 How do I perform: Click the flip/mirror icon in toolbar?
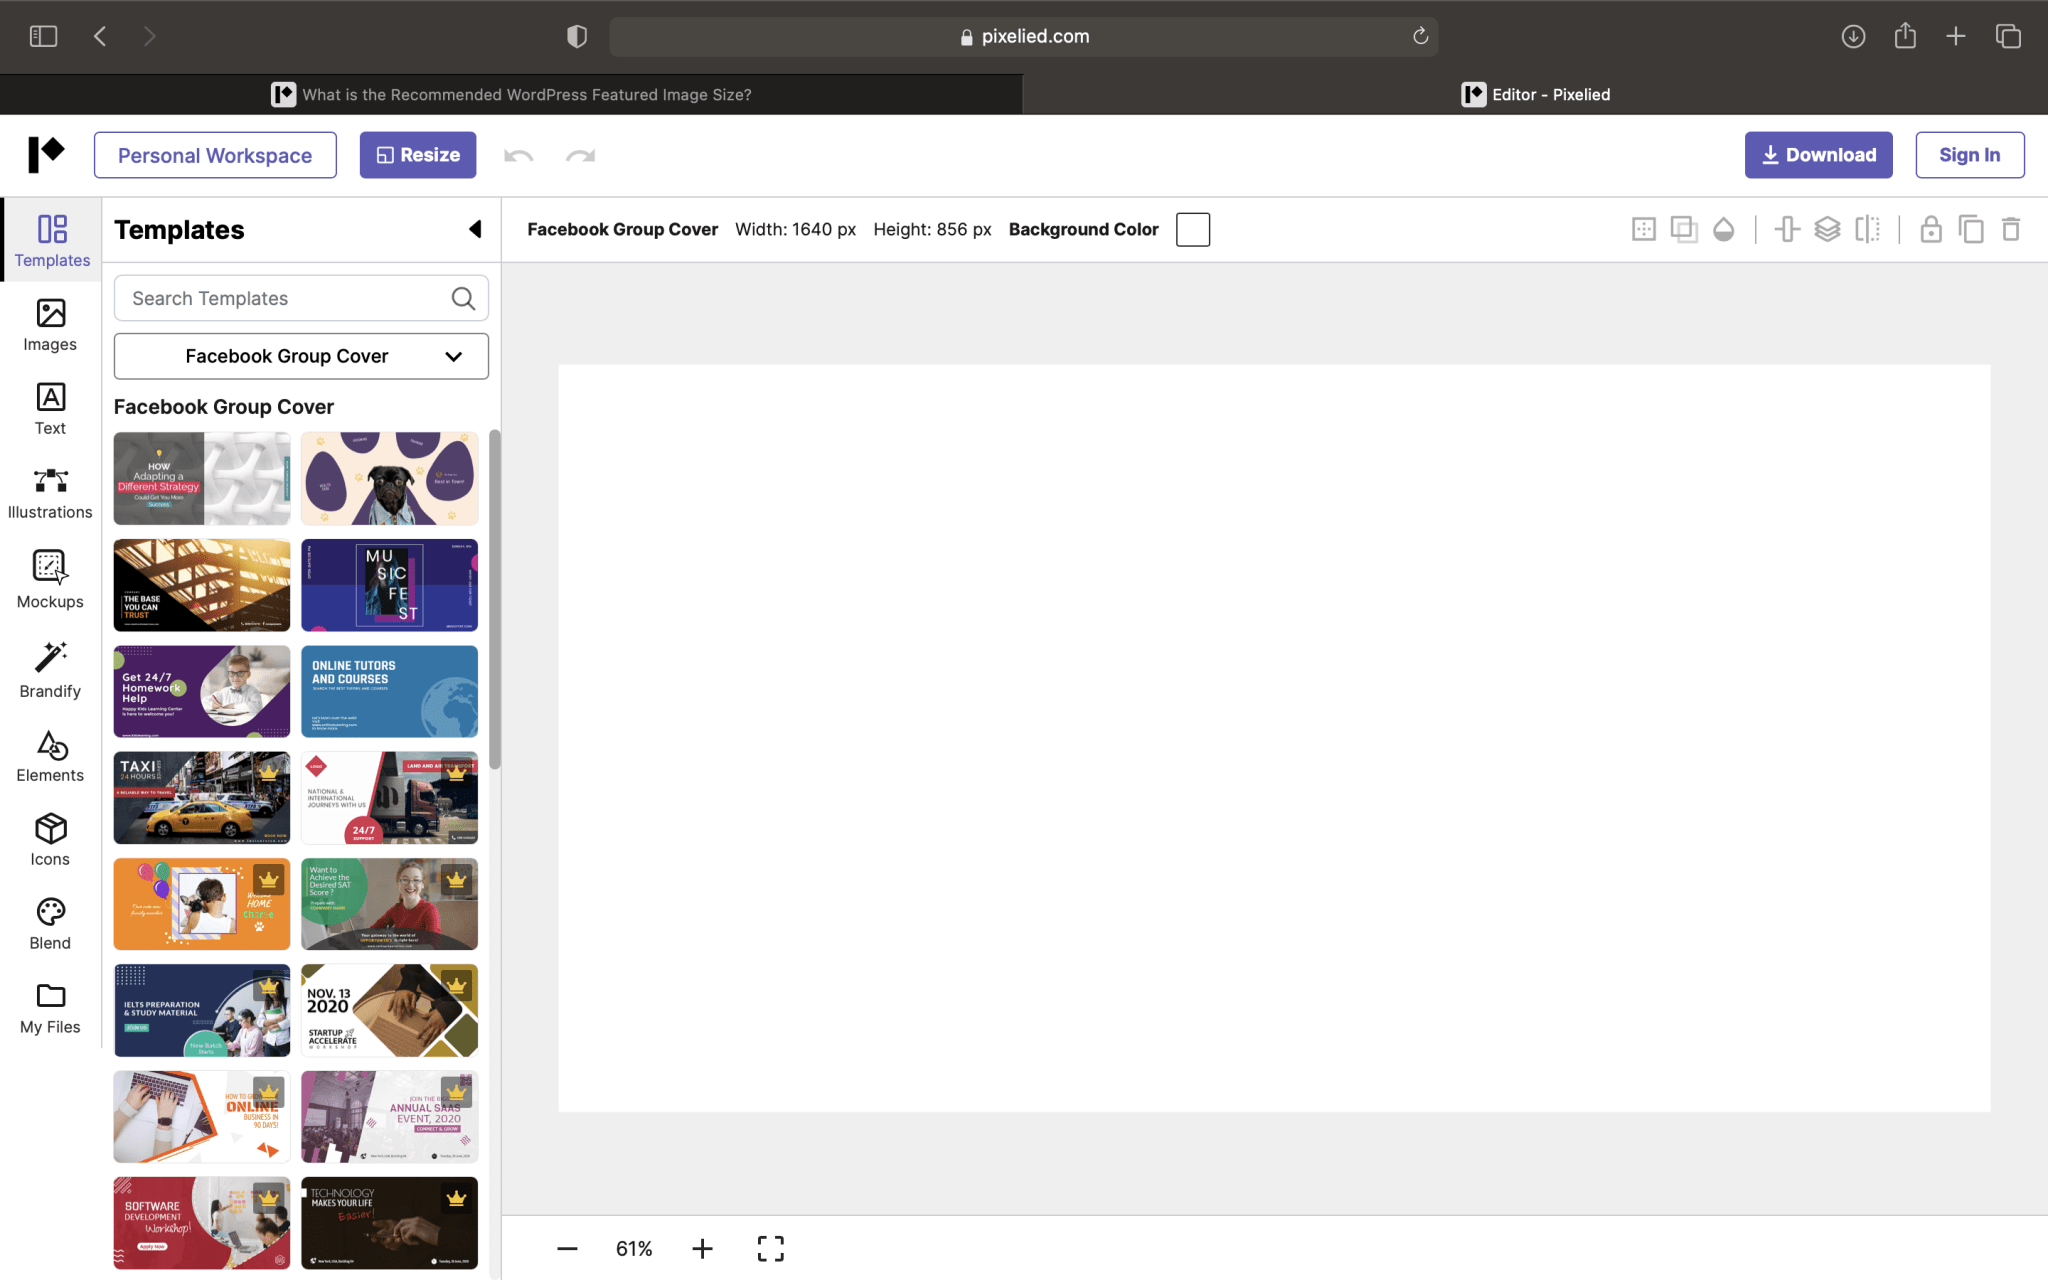point(1867,230)
